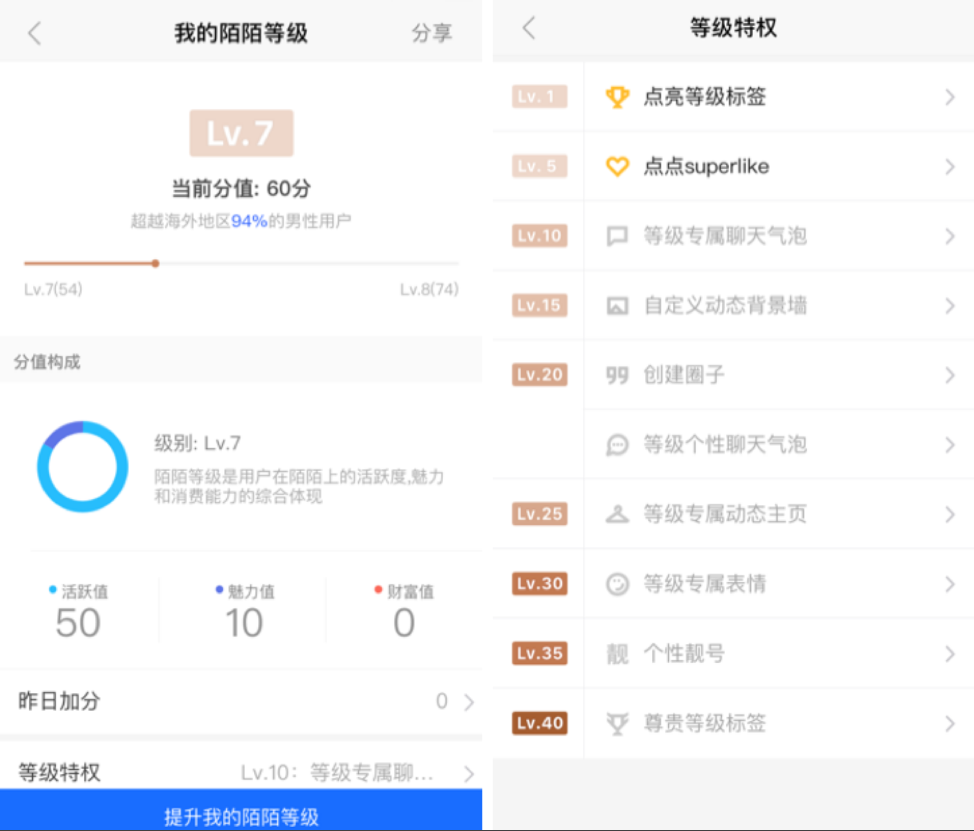Click hanger icon for 等级专属动态主页
This screenshot has width=974, height=831.
pos(617,514)
